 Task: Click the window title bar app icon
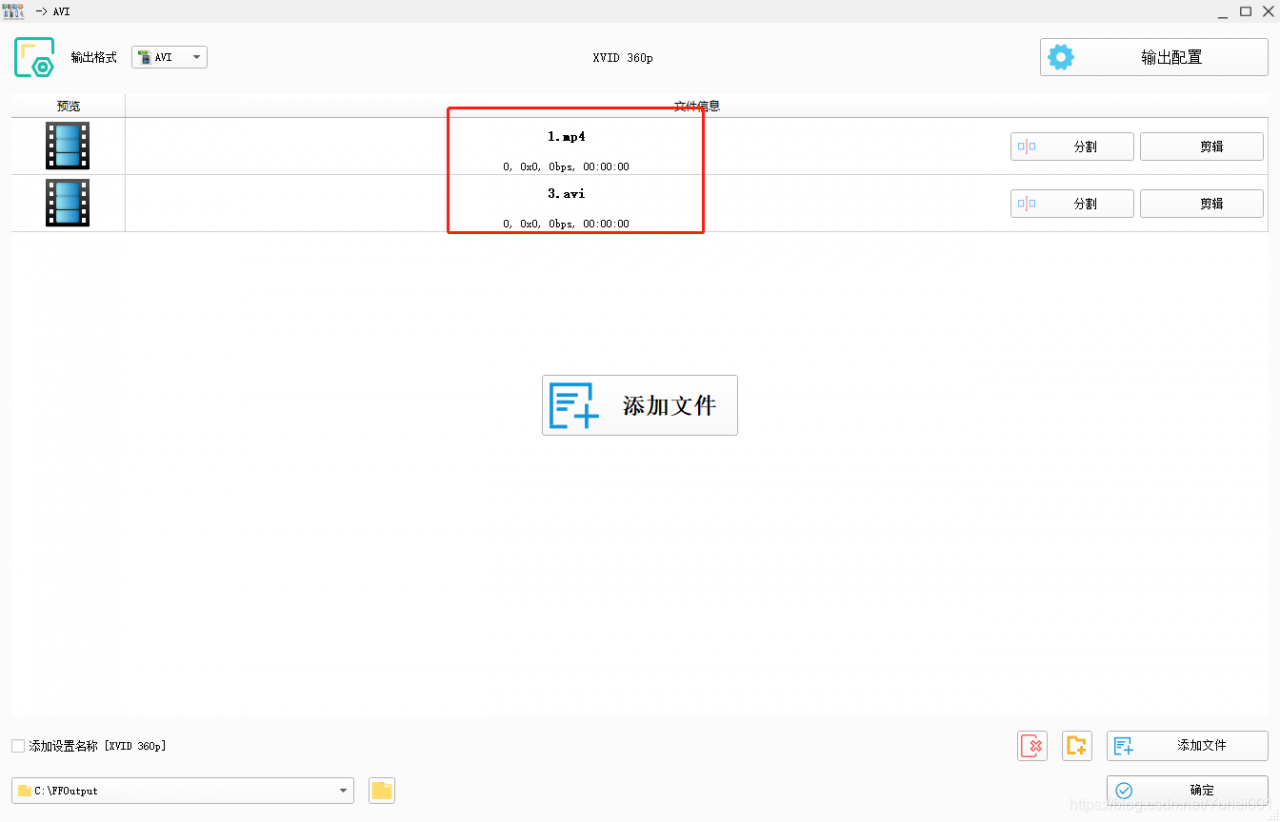click(x=14, y=11)
